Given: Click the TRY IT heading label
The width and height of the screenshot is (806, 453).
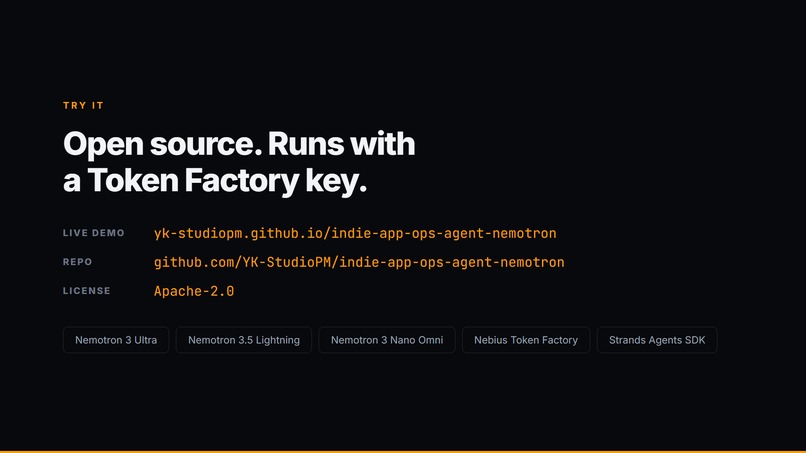Looking at the screenshot, I should (83, 105).
